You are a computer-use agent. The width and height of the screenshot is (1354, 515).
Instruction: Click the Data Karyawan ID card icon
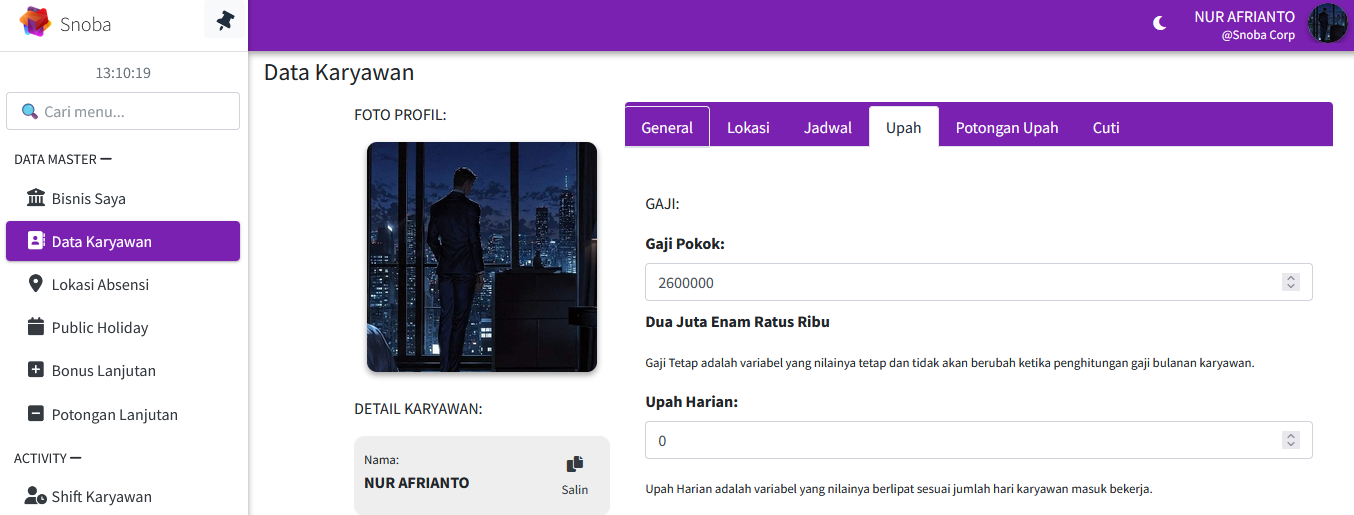tap(36, 241)
